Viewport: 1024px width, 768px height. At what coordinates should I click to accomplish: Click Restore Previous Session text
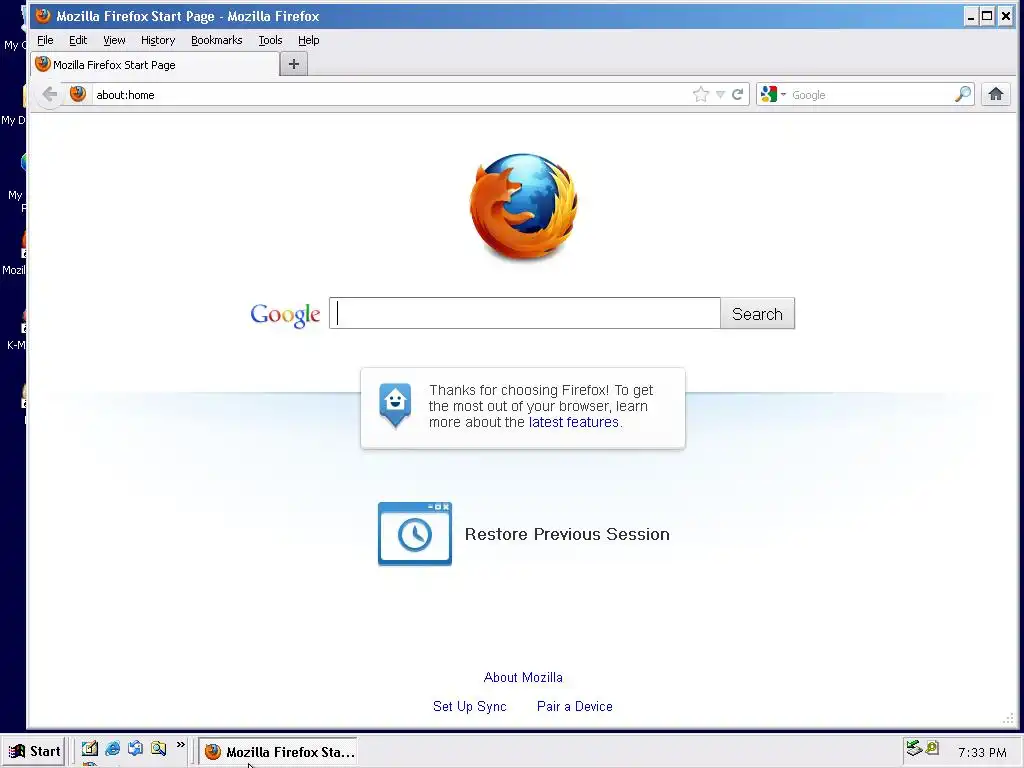pyautogui.click(x=567, y=534)
